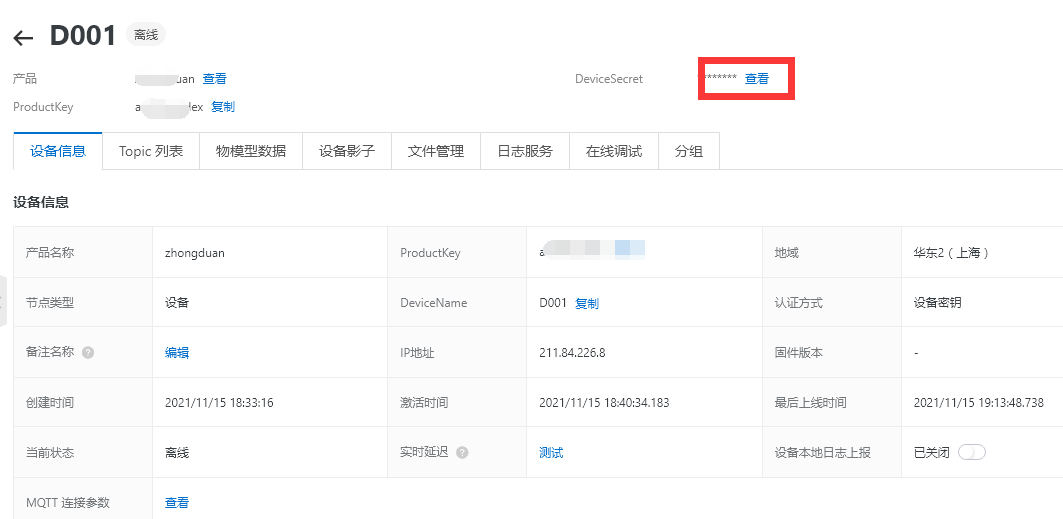
Task: Click the 固件版本 label cell
Action: [832, 352]
